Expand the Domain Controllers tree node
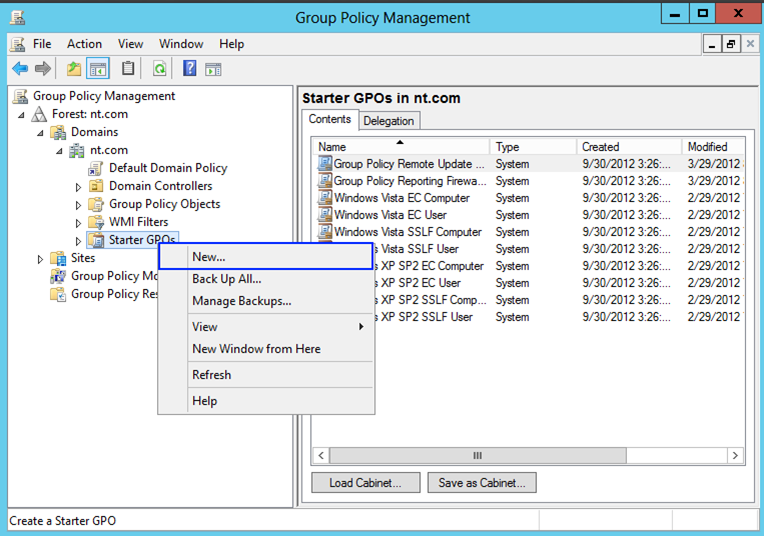 tap(78, 187)
